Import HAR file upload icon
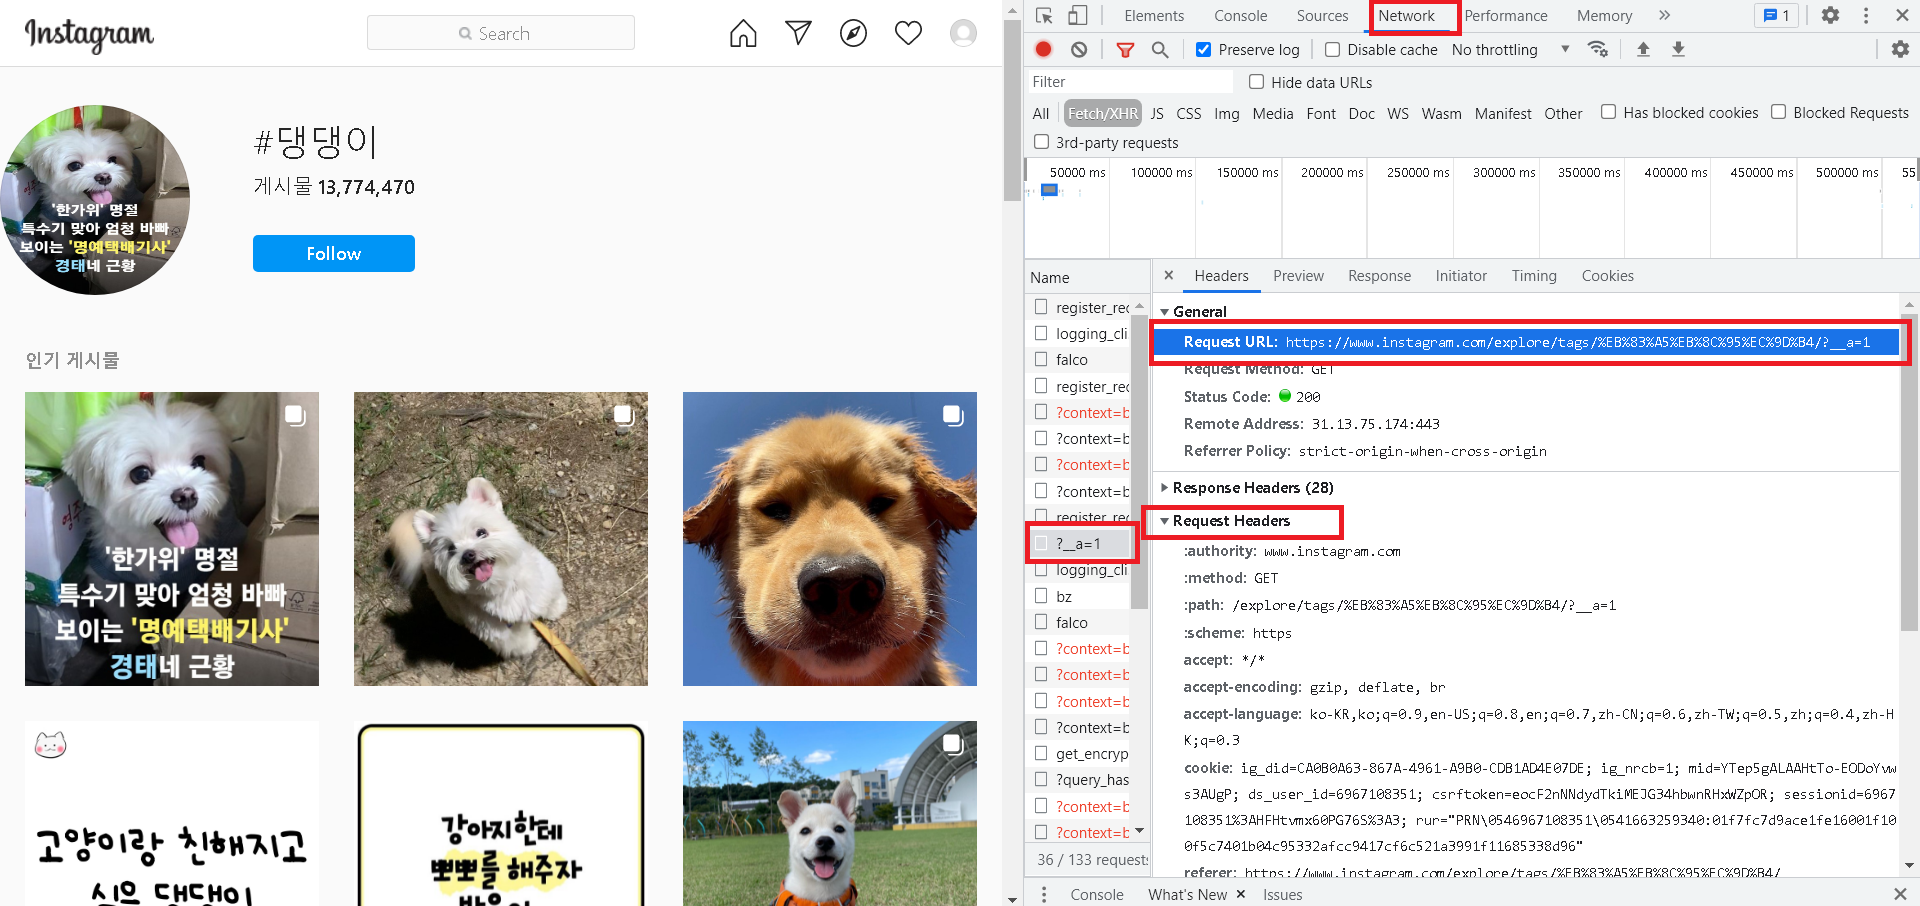 1643,49
